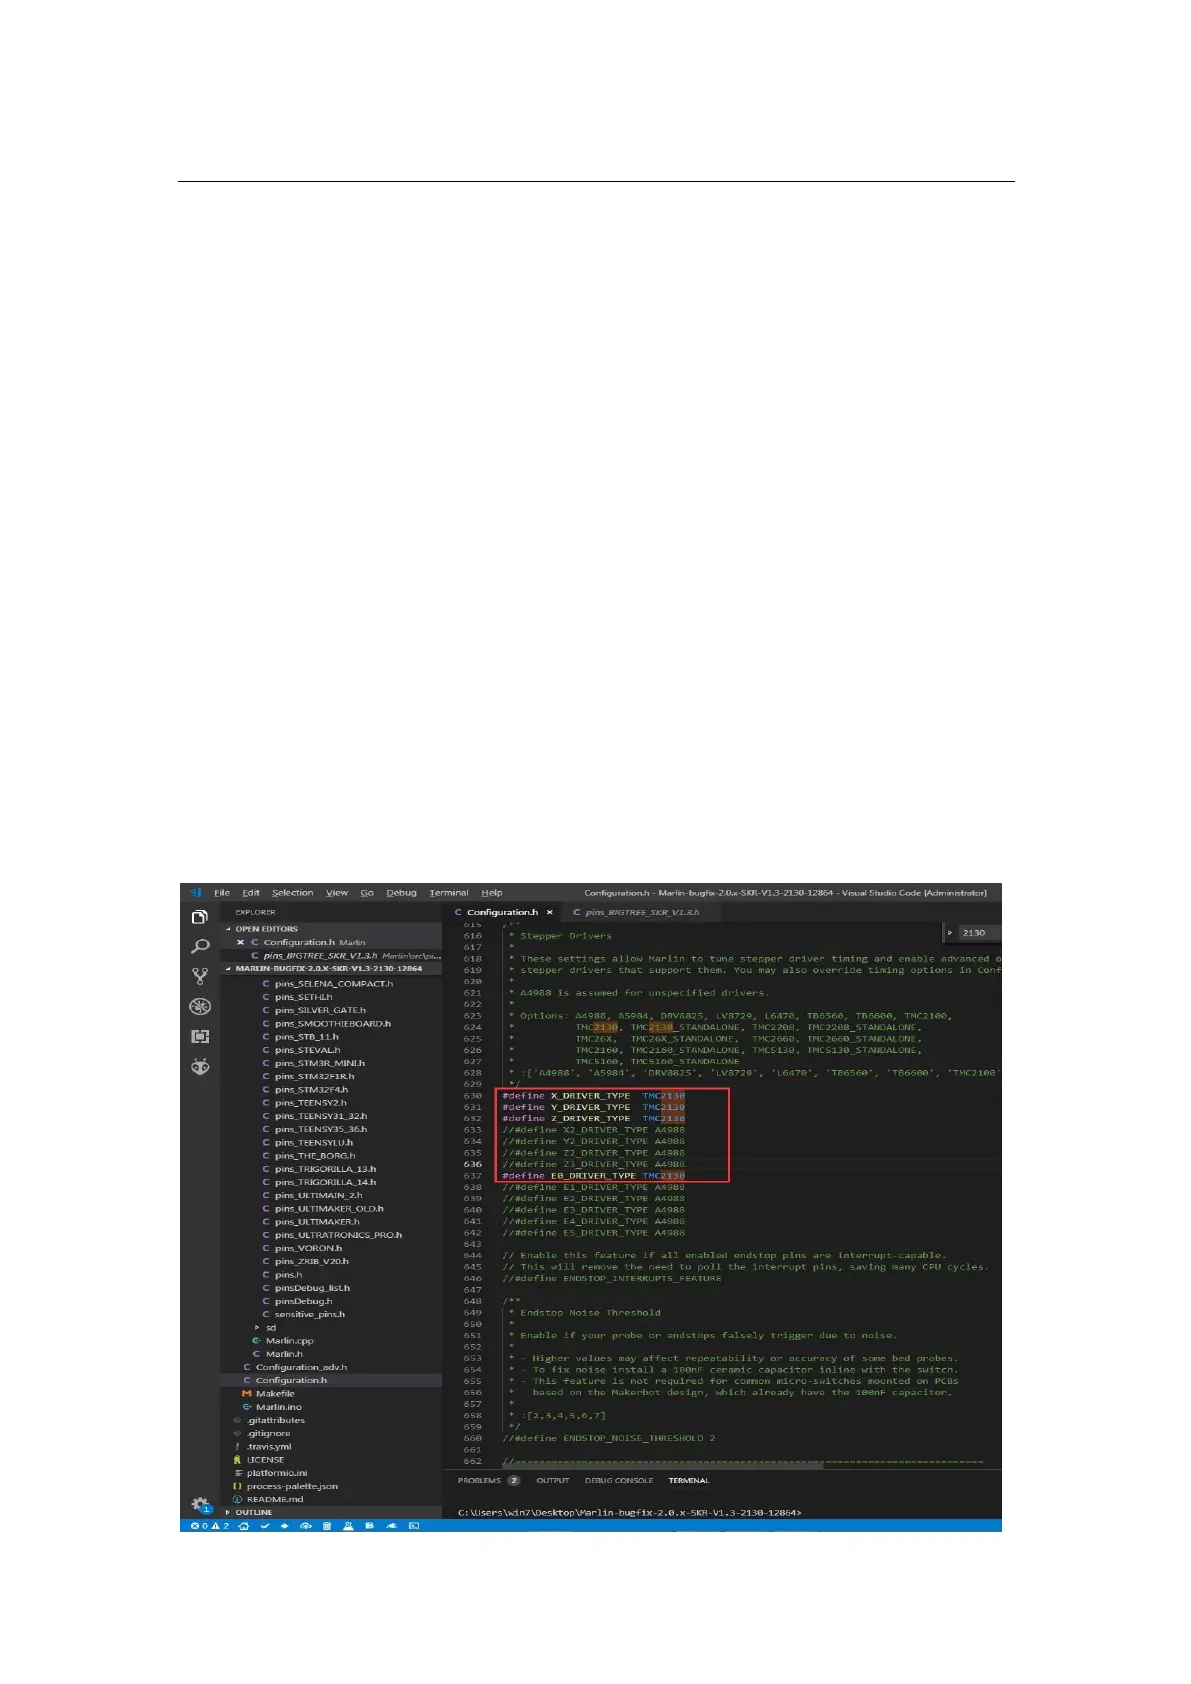This screenshot has height=1684, width=1191.
Task: Click PlatformIO Run Task icon
Action: pyautogui.click(x=369, y=1526)
